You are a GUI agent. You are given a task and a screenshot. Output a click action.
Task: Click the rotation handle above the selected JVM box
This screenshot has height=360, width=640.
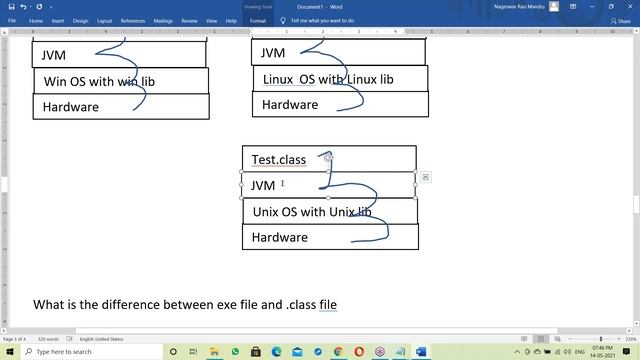(328, 157)
